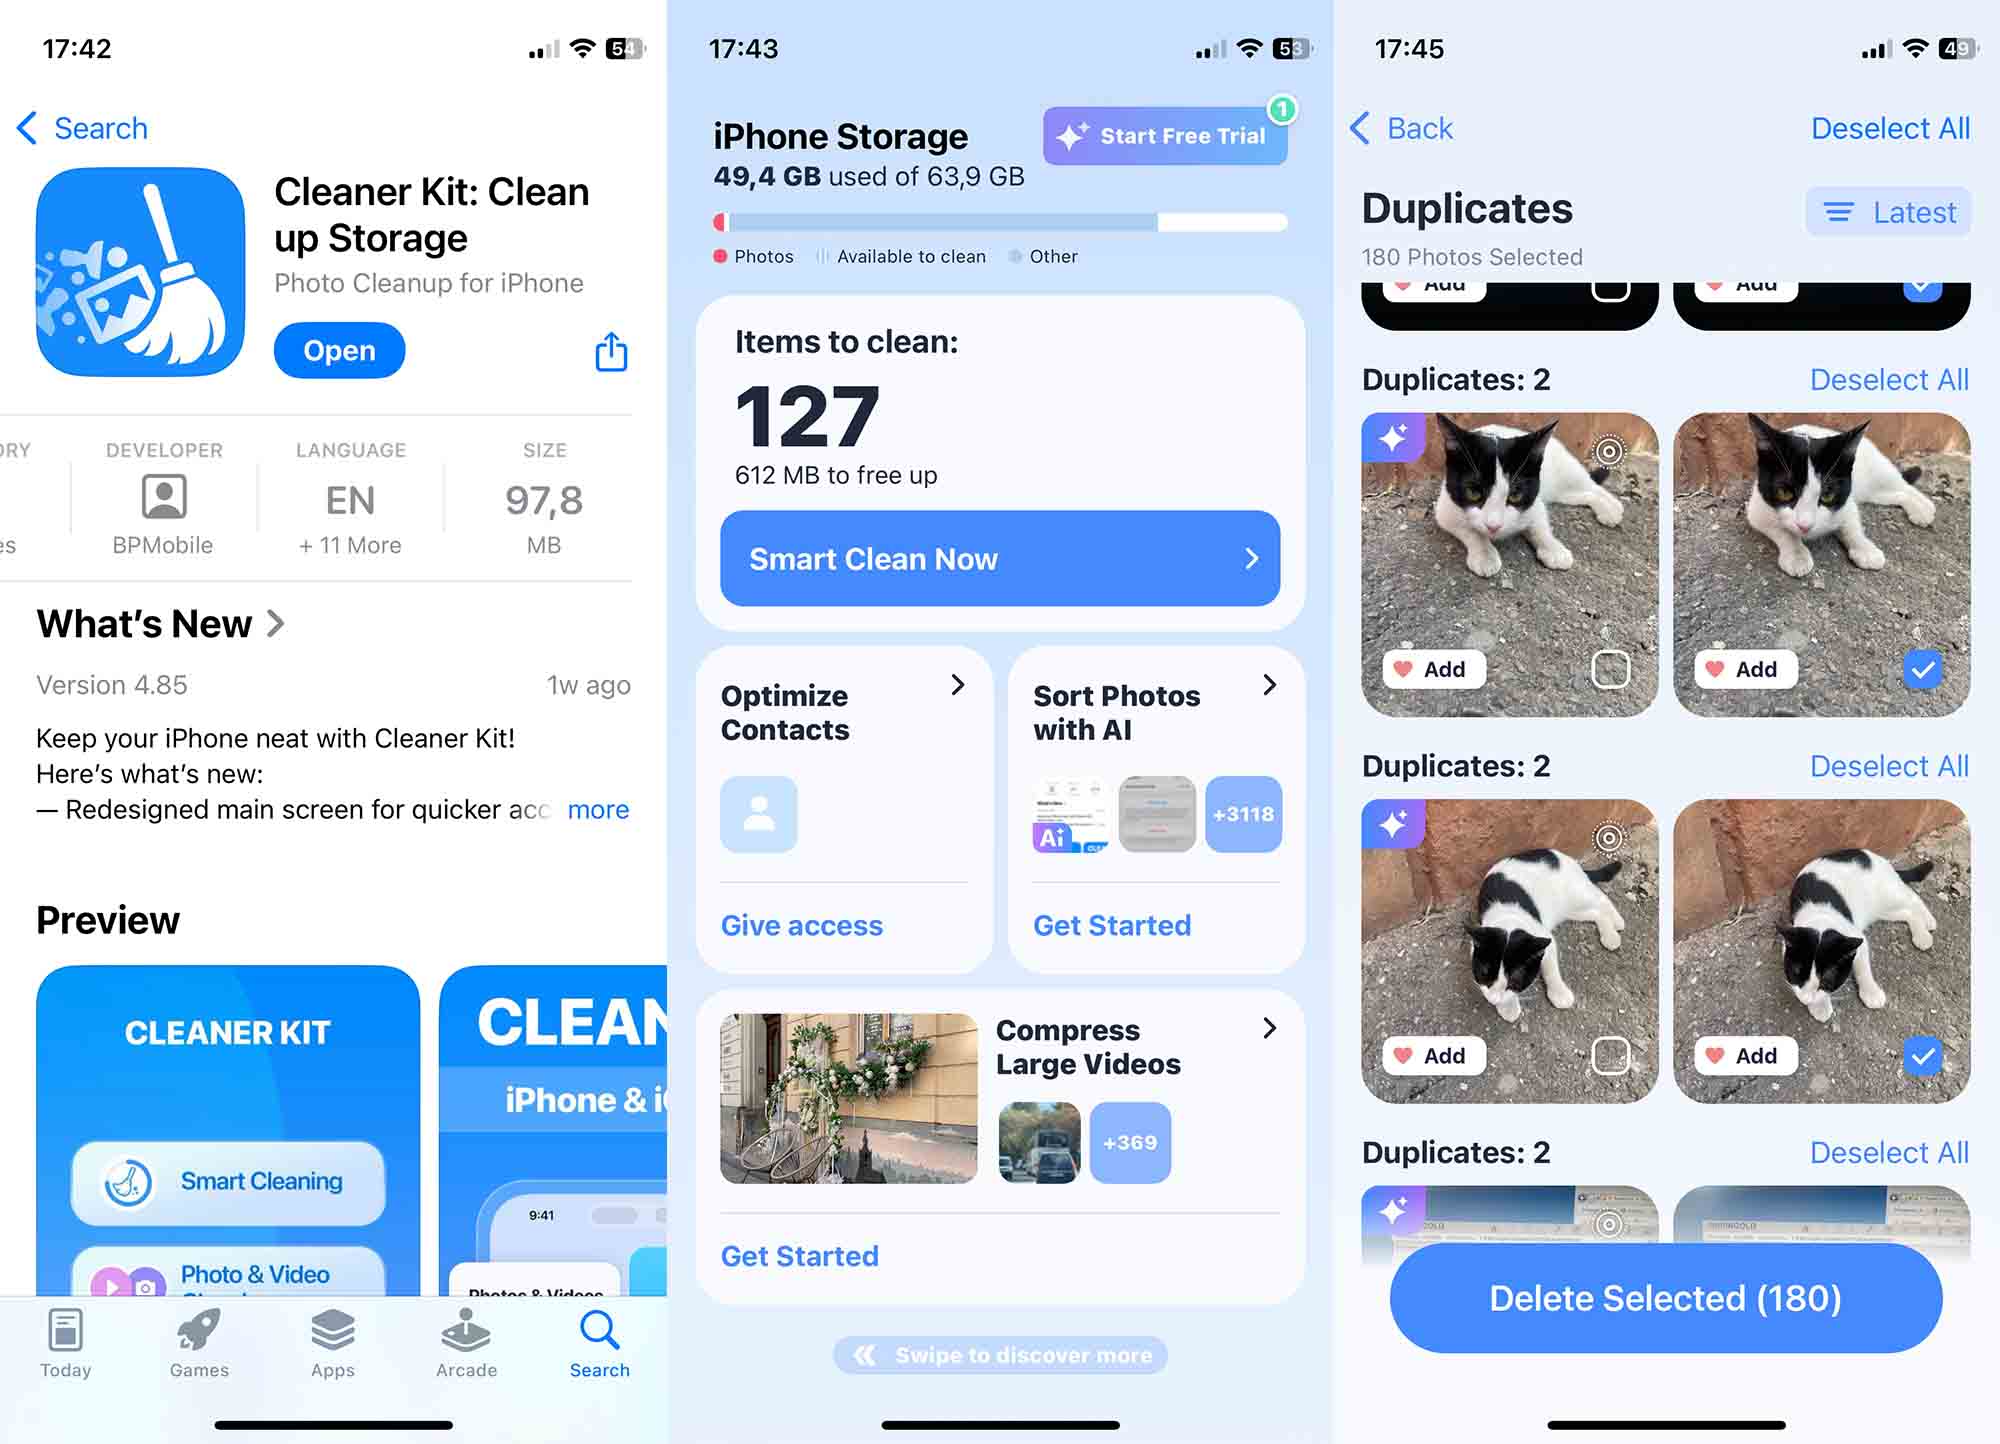The height and width of the screenshot is (1444, 2000).
Task: Tap first duplicate black-and-white cat thumbnail
Action: 1505,561
